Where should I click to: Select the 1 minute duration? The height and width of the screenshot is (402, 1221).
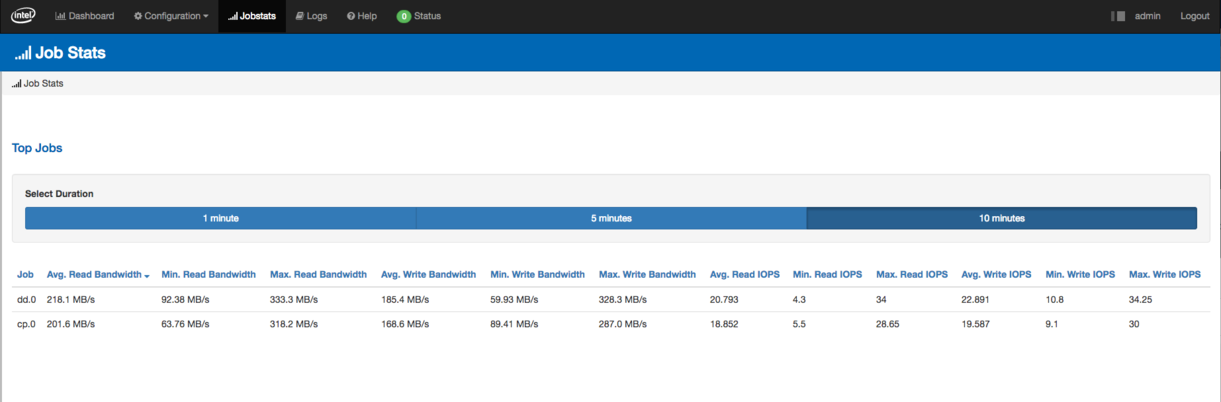pyautogui.click(x=220, y=218)
